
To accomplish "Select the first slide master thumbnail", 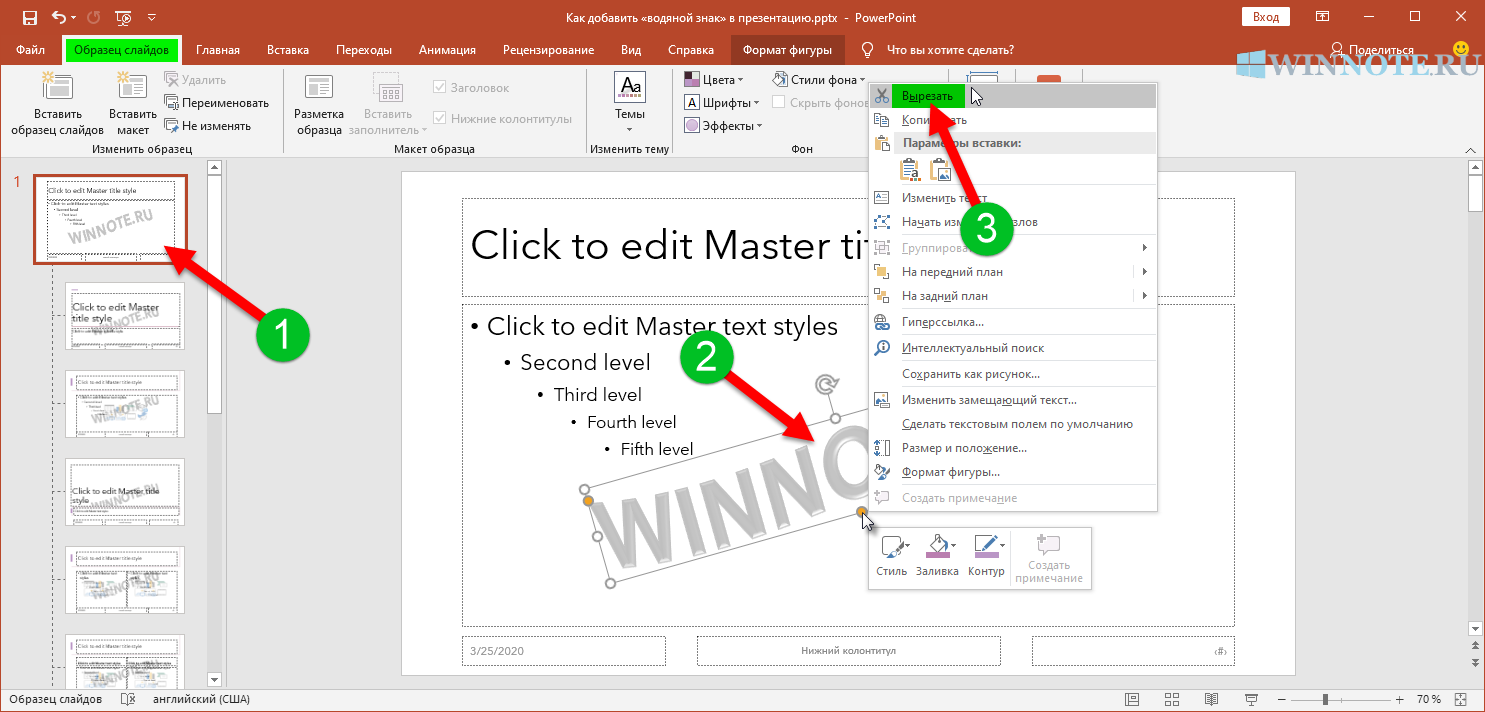I will [x=110, y=220].
